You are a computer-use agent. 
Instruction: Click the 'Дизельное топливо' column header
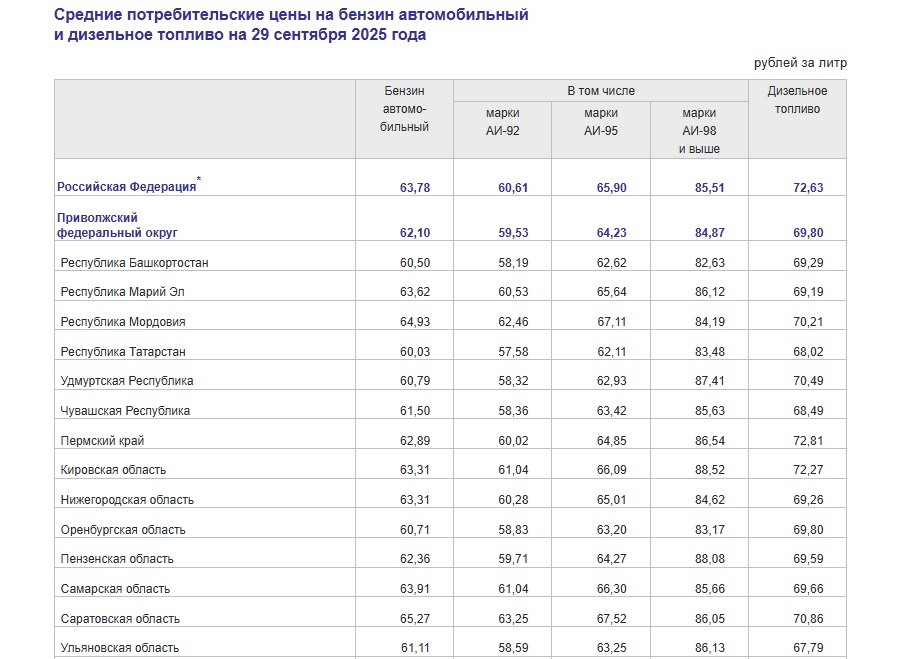pyautogui.click(x=797, y=100)
